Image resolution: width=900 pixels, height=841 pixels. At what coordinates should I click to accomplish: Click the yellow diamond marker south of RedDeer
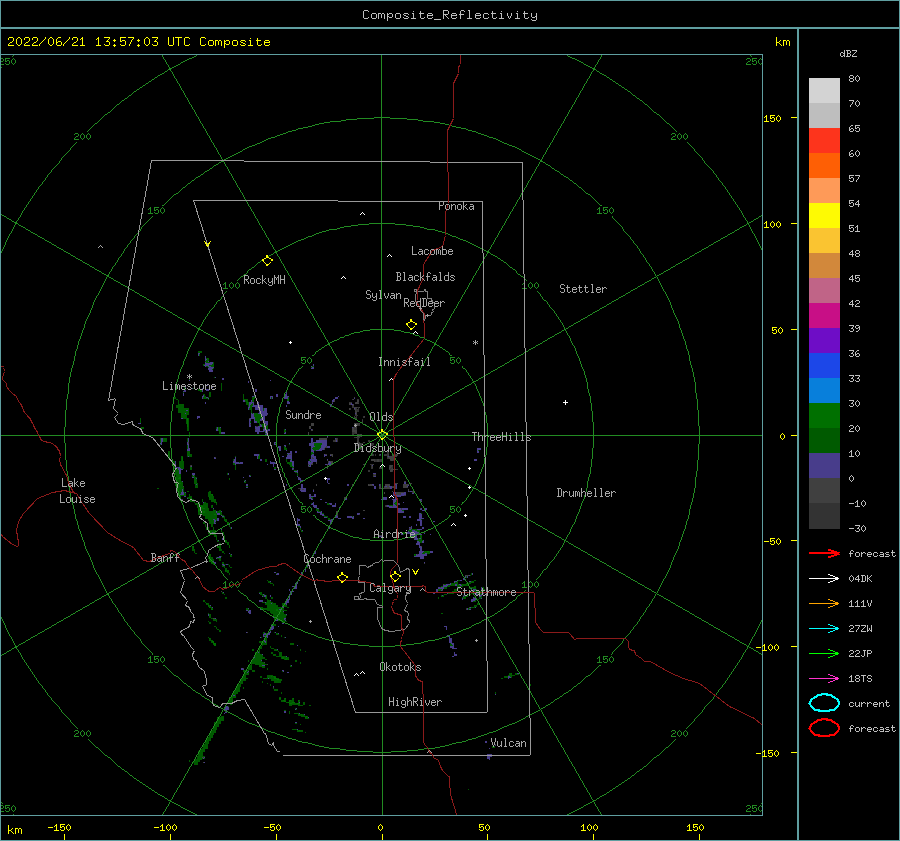[x=412, y=325]
